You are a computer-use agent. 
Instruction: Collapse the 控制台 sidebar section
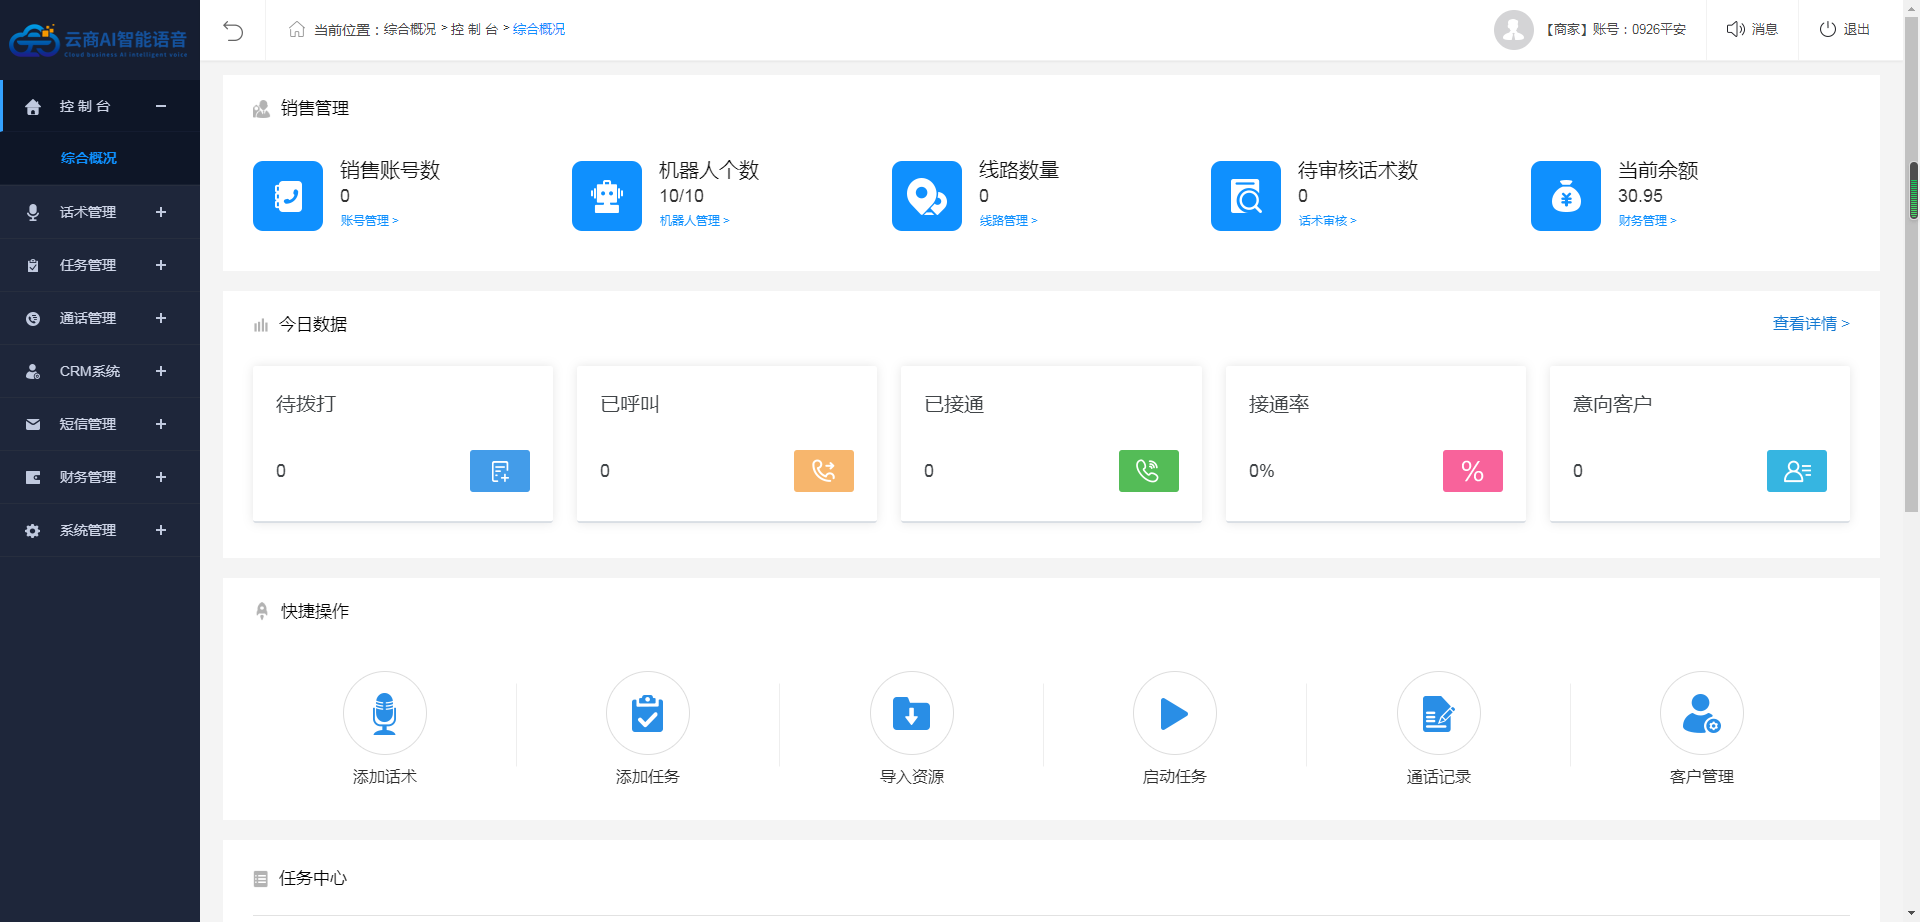(x=160, y=106)
